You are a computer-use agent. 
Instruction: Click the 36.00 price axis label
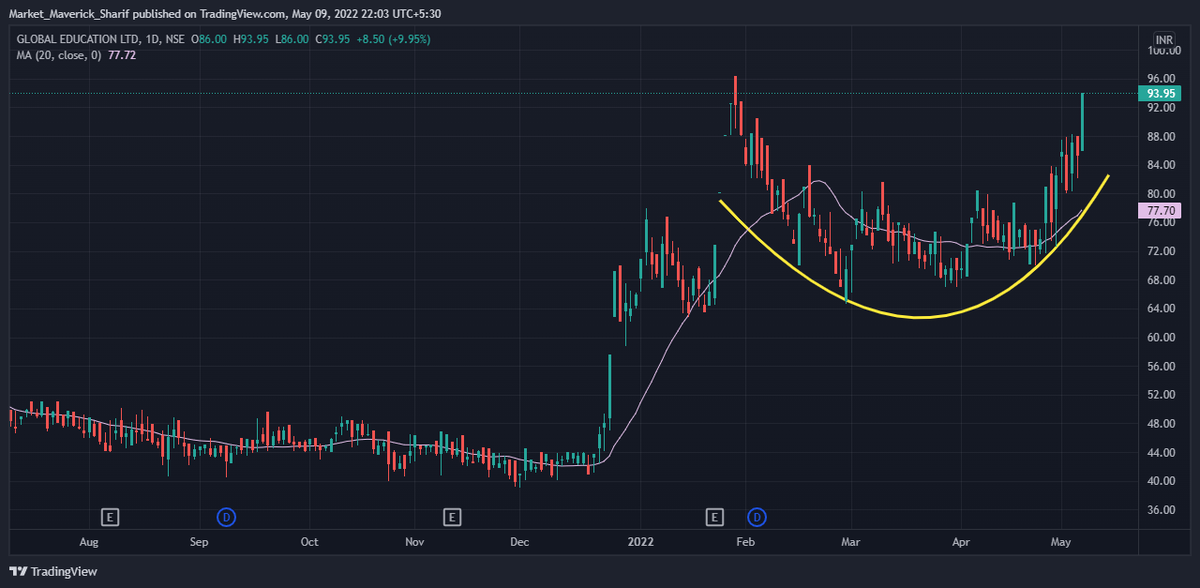[x=1160, y=510]
